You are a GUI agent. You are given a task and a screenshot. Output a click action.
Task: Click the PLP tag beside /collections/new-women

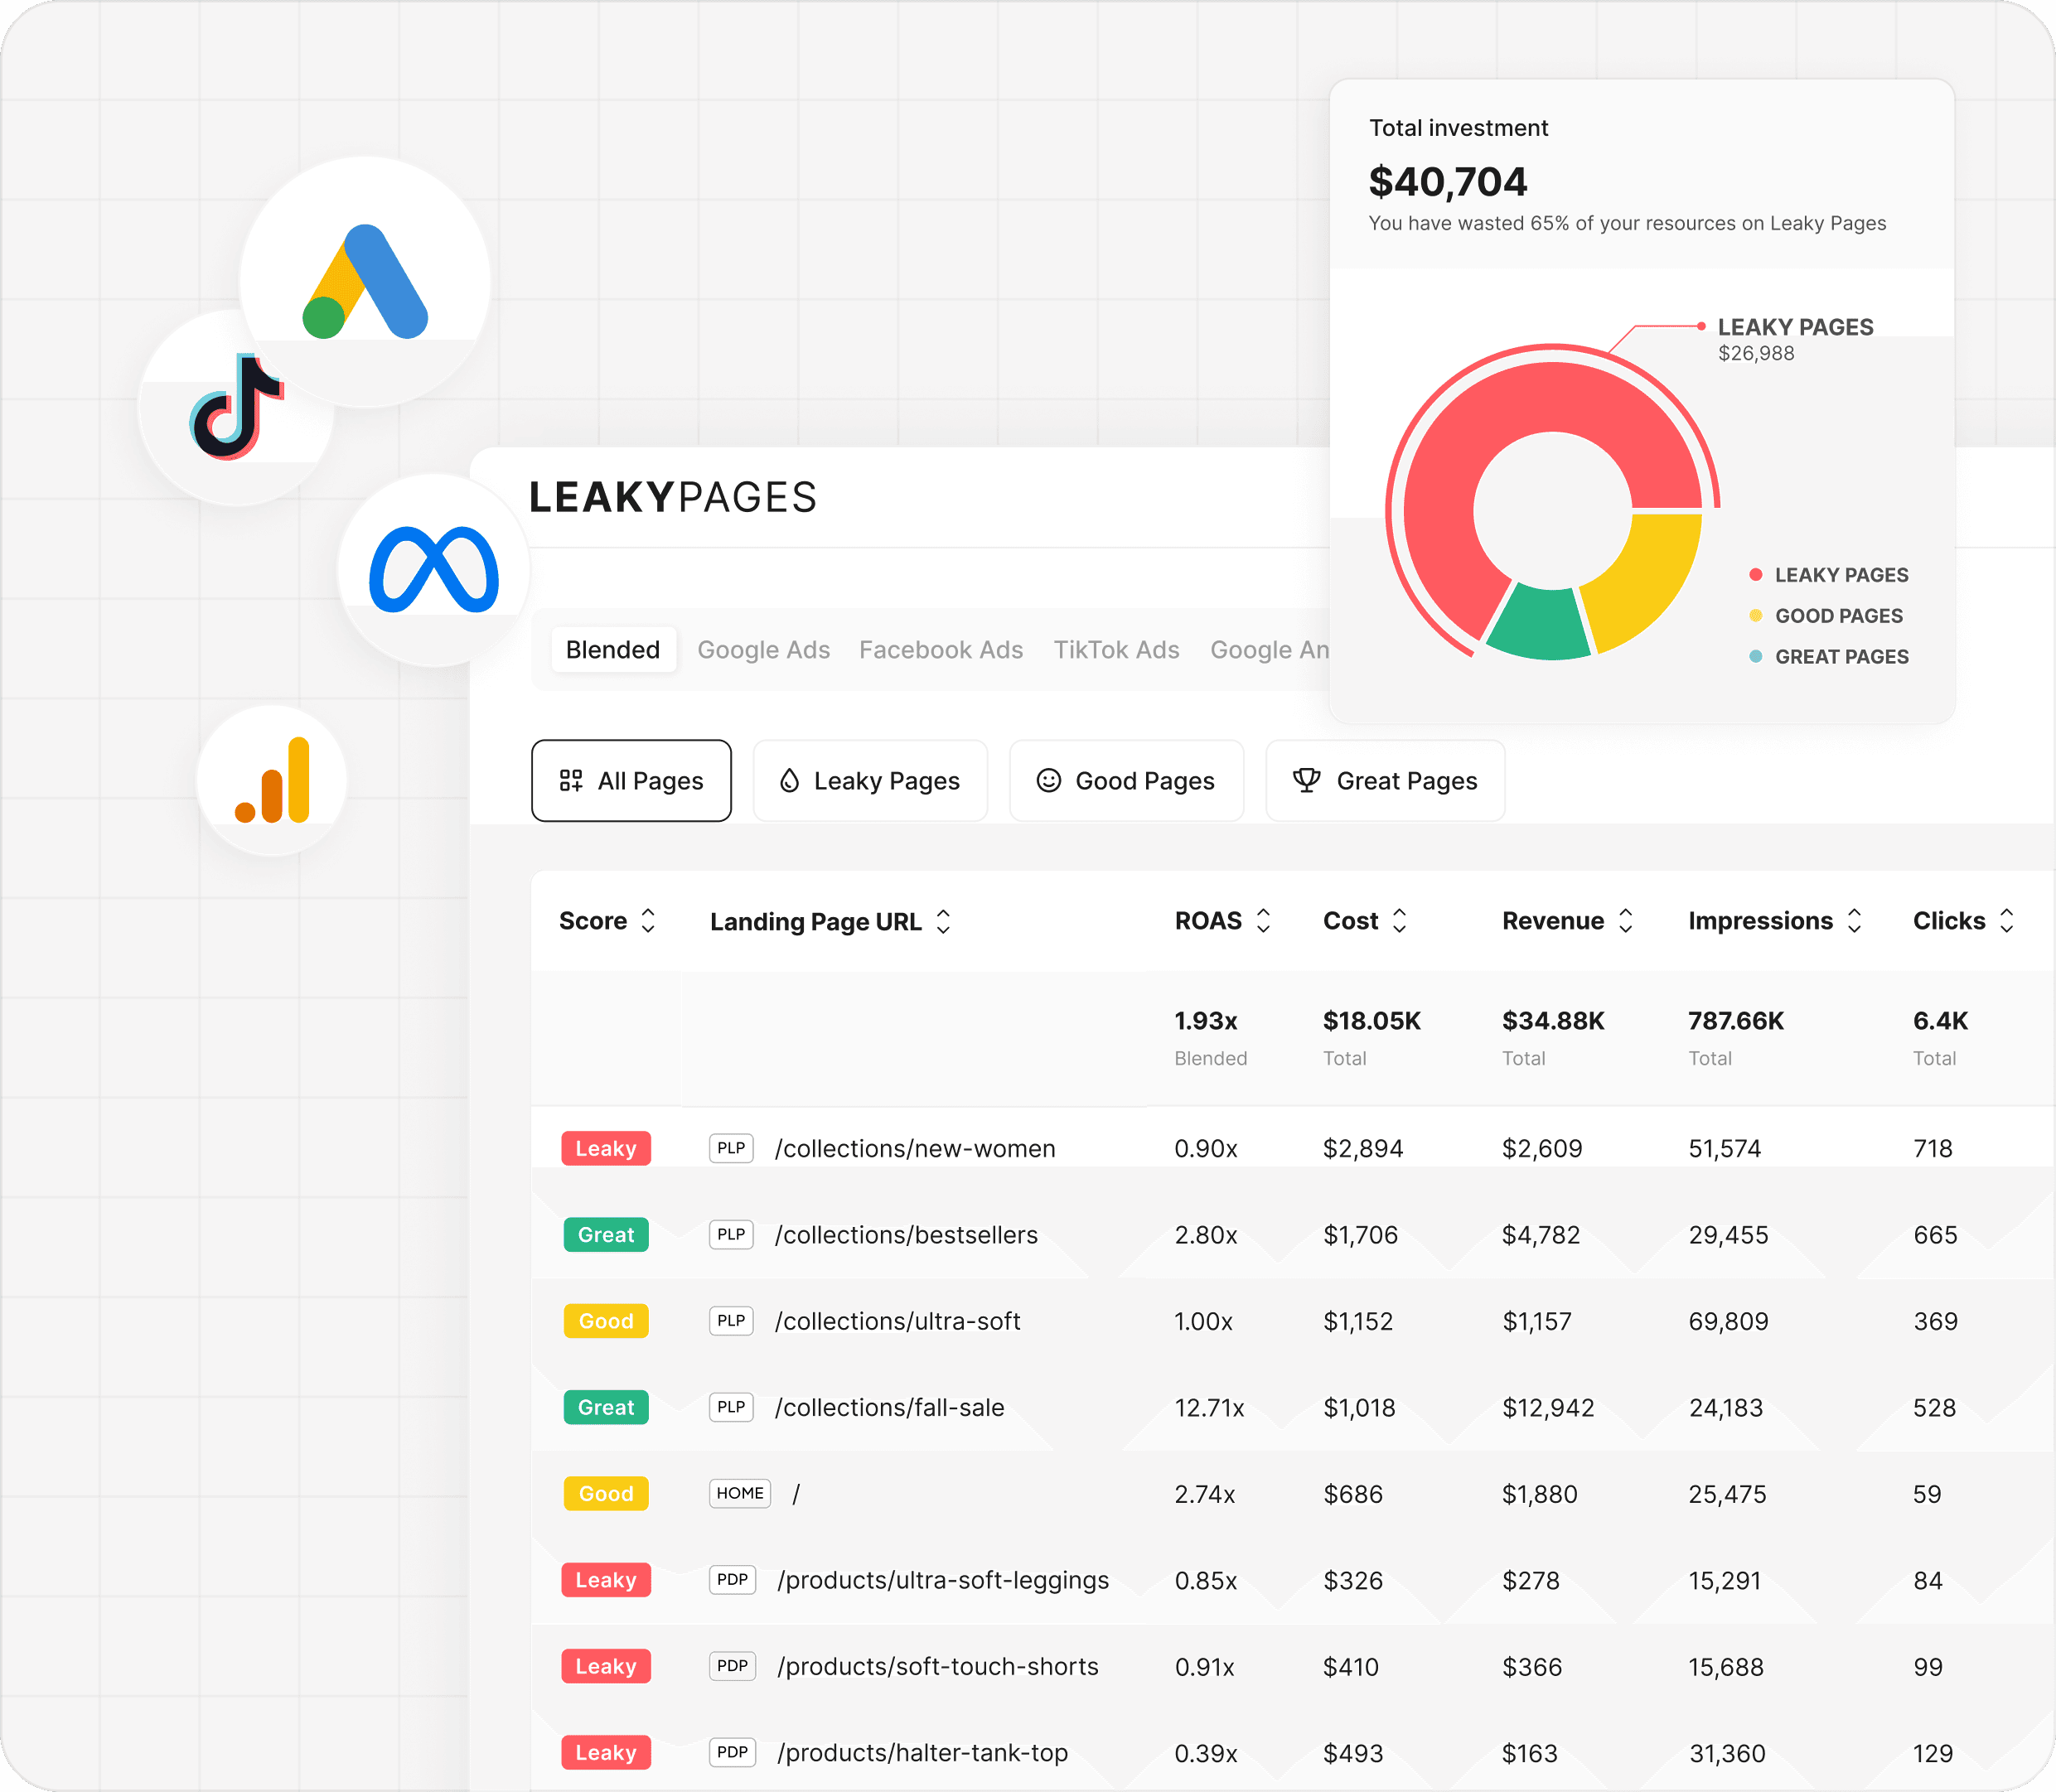(731, 1148)
